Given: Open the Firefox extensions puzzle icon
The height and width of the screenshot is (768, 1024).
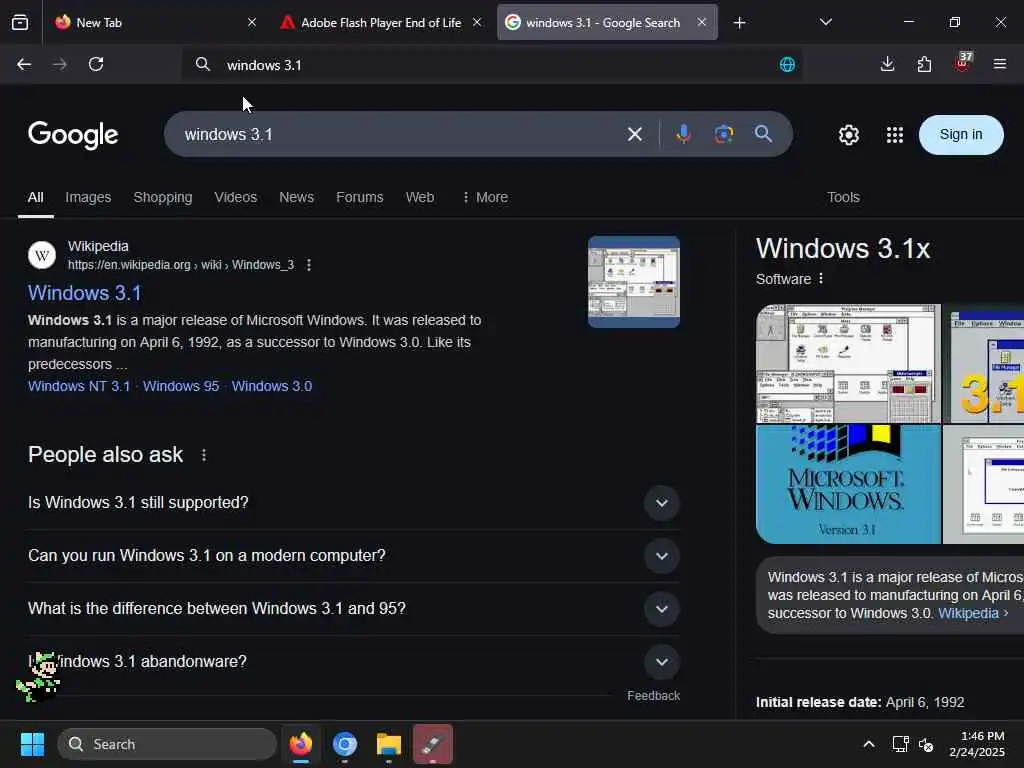Looking at the screenshot, I should click(x=924, y=64).
